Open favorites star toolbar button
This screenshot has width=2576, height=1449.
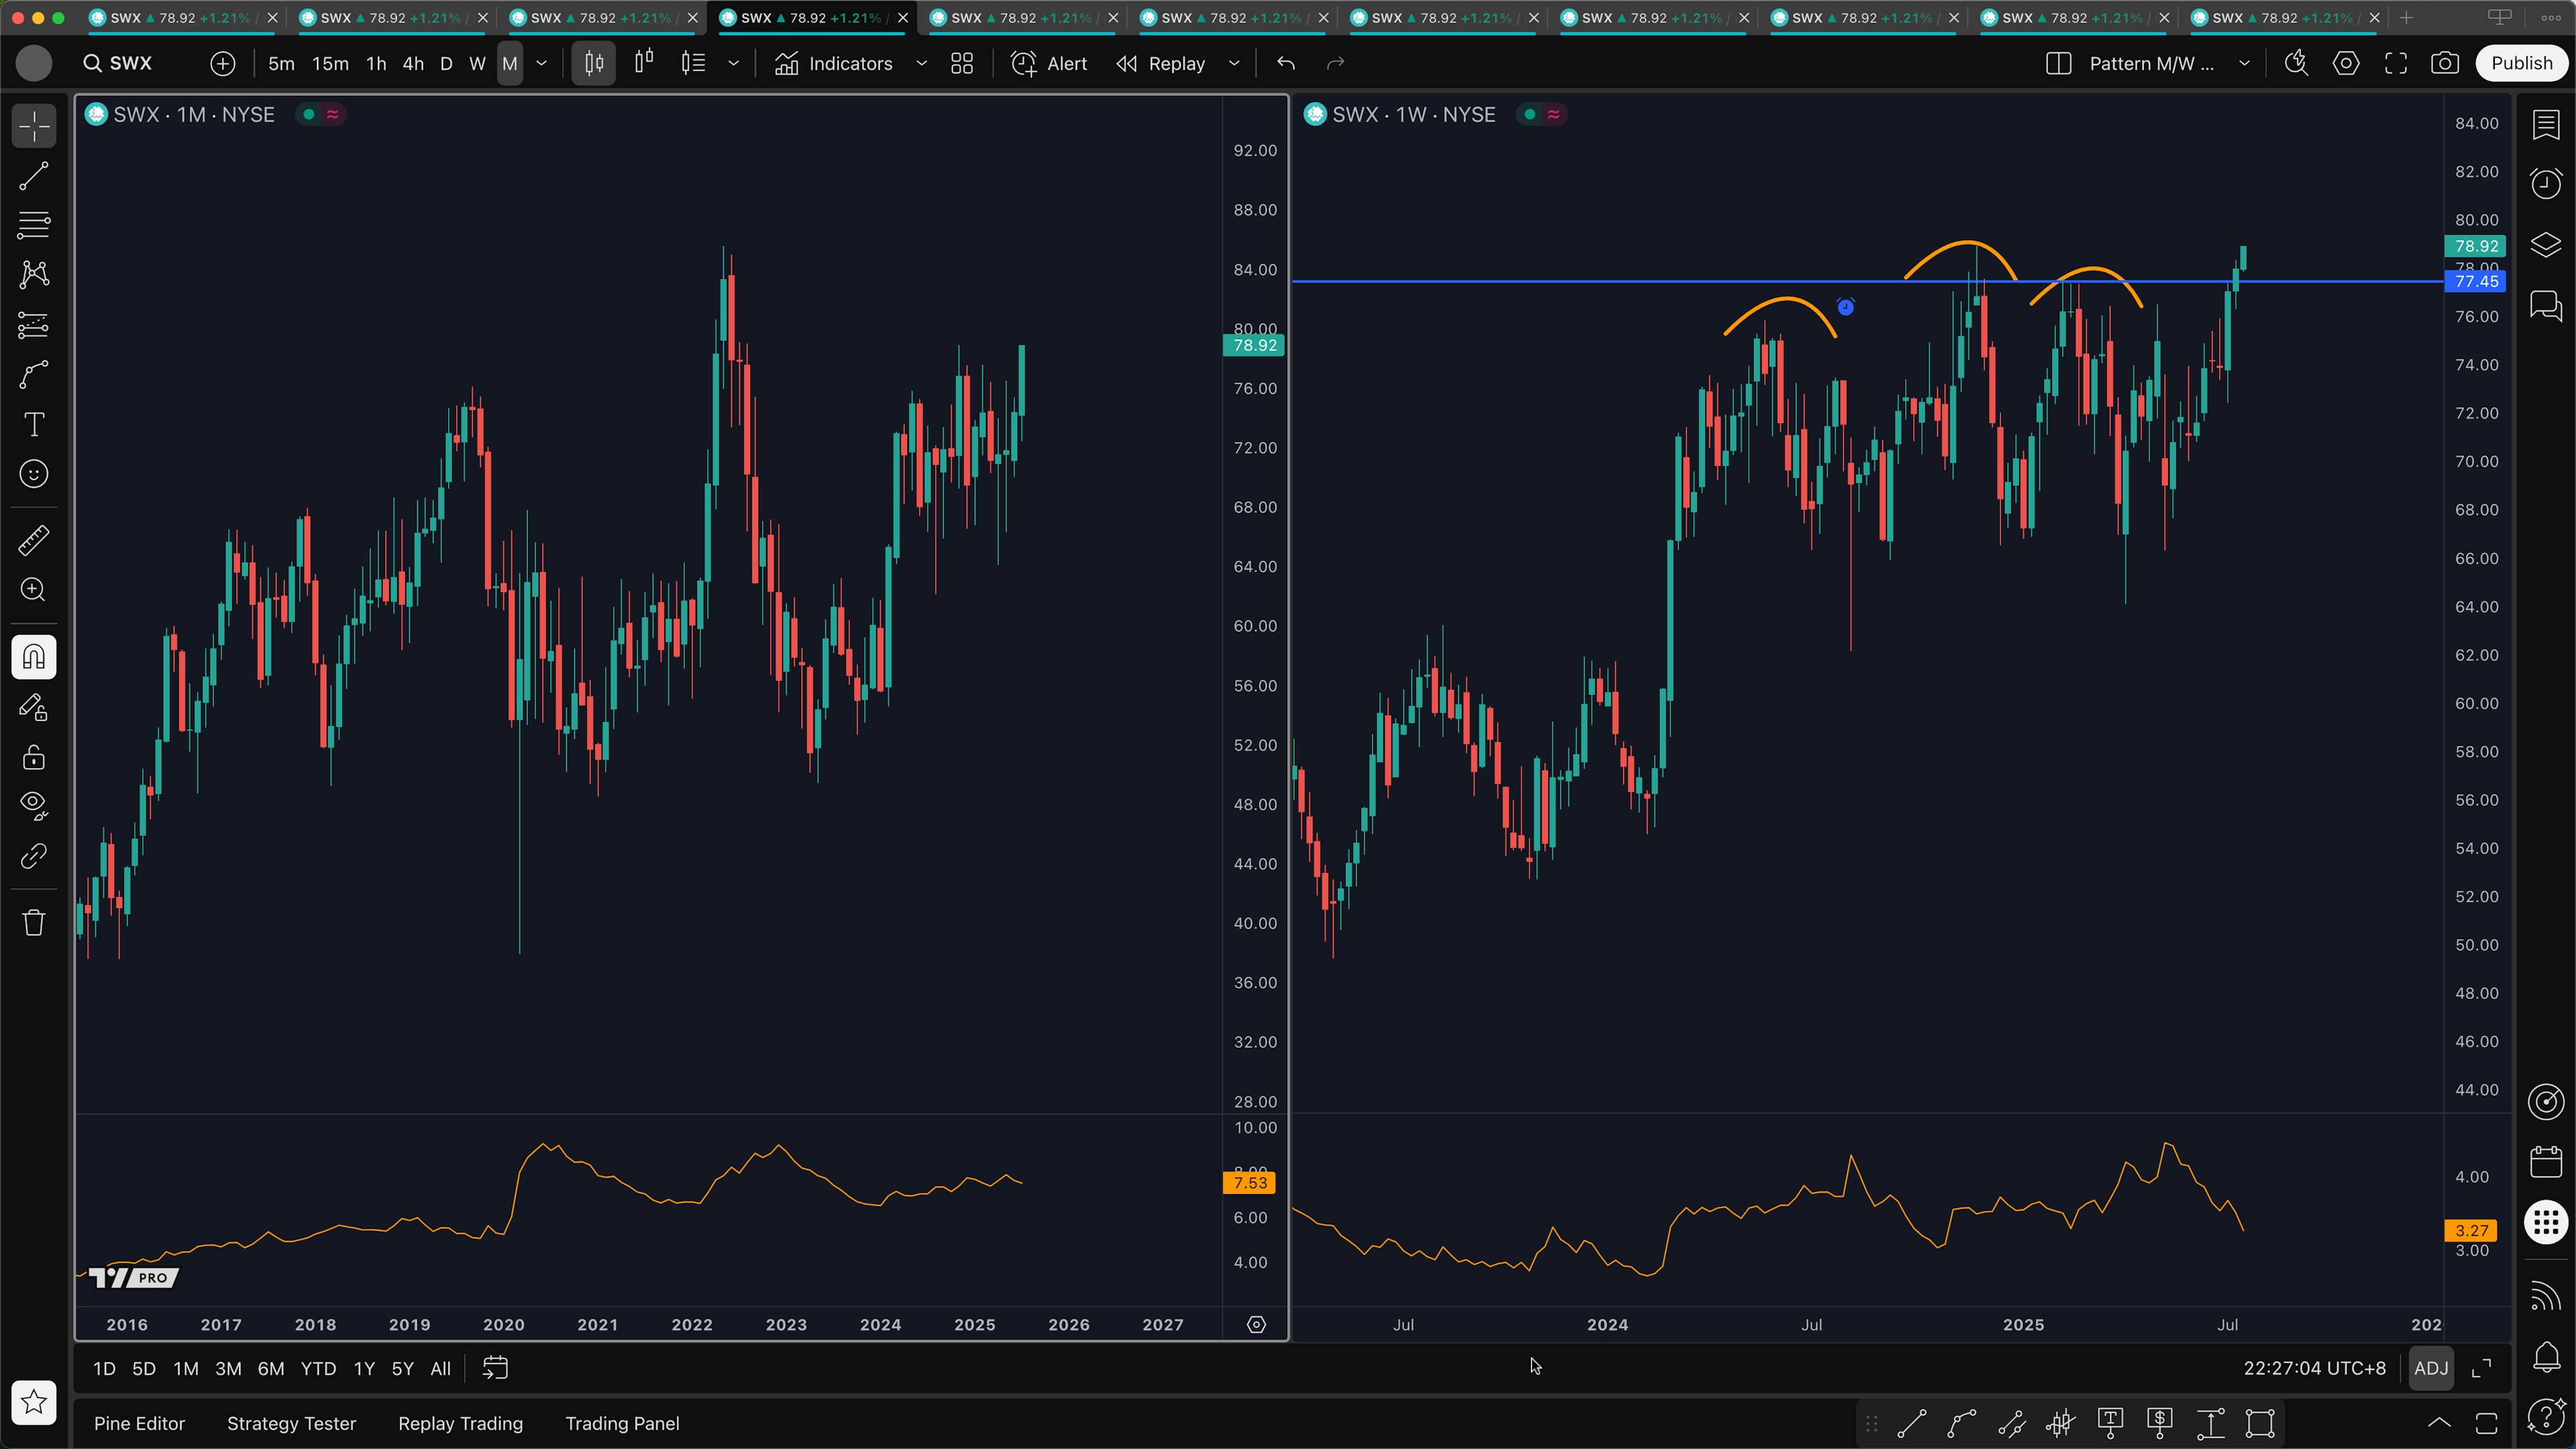pos(34,1402)
